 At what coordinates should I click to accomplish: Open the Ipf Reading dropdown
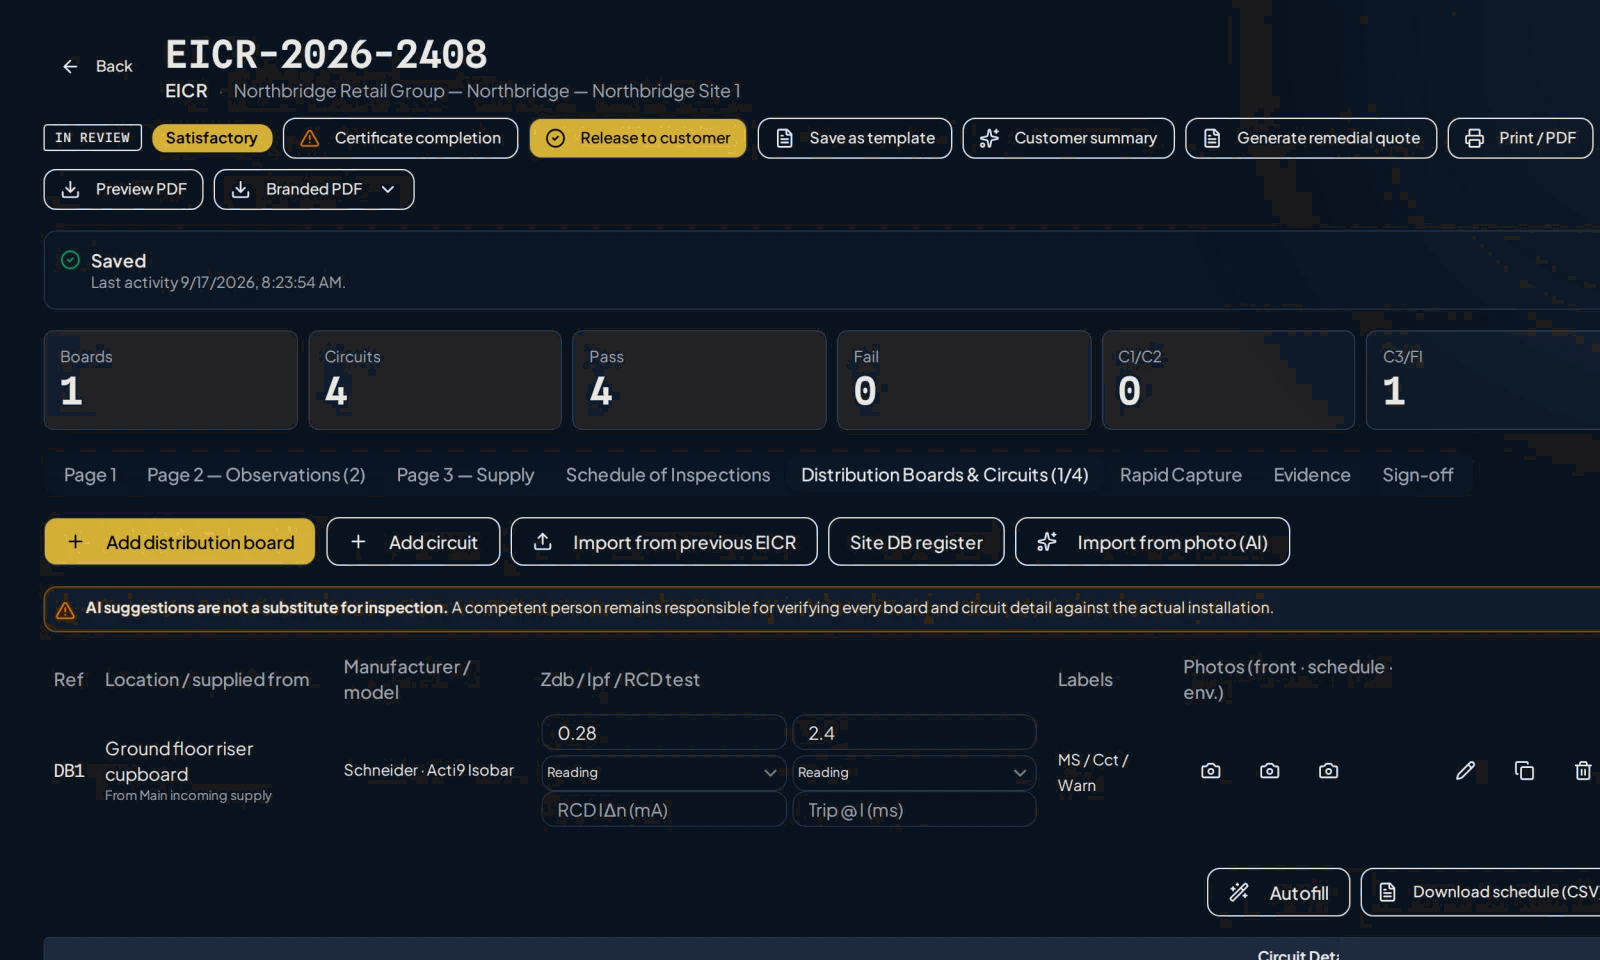pyautogui.click(x=914, y=772)
